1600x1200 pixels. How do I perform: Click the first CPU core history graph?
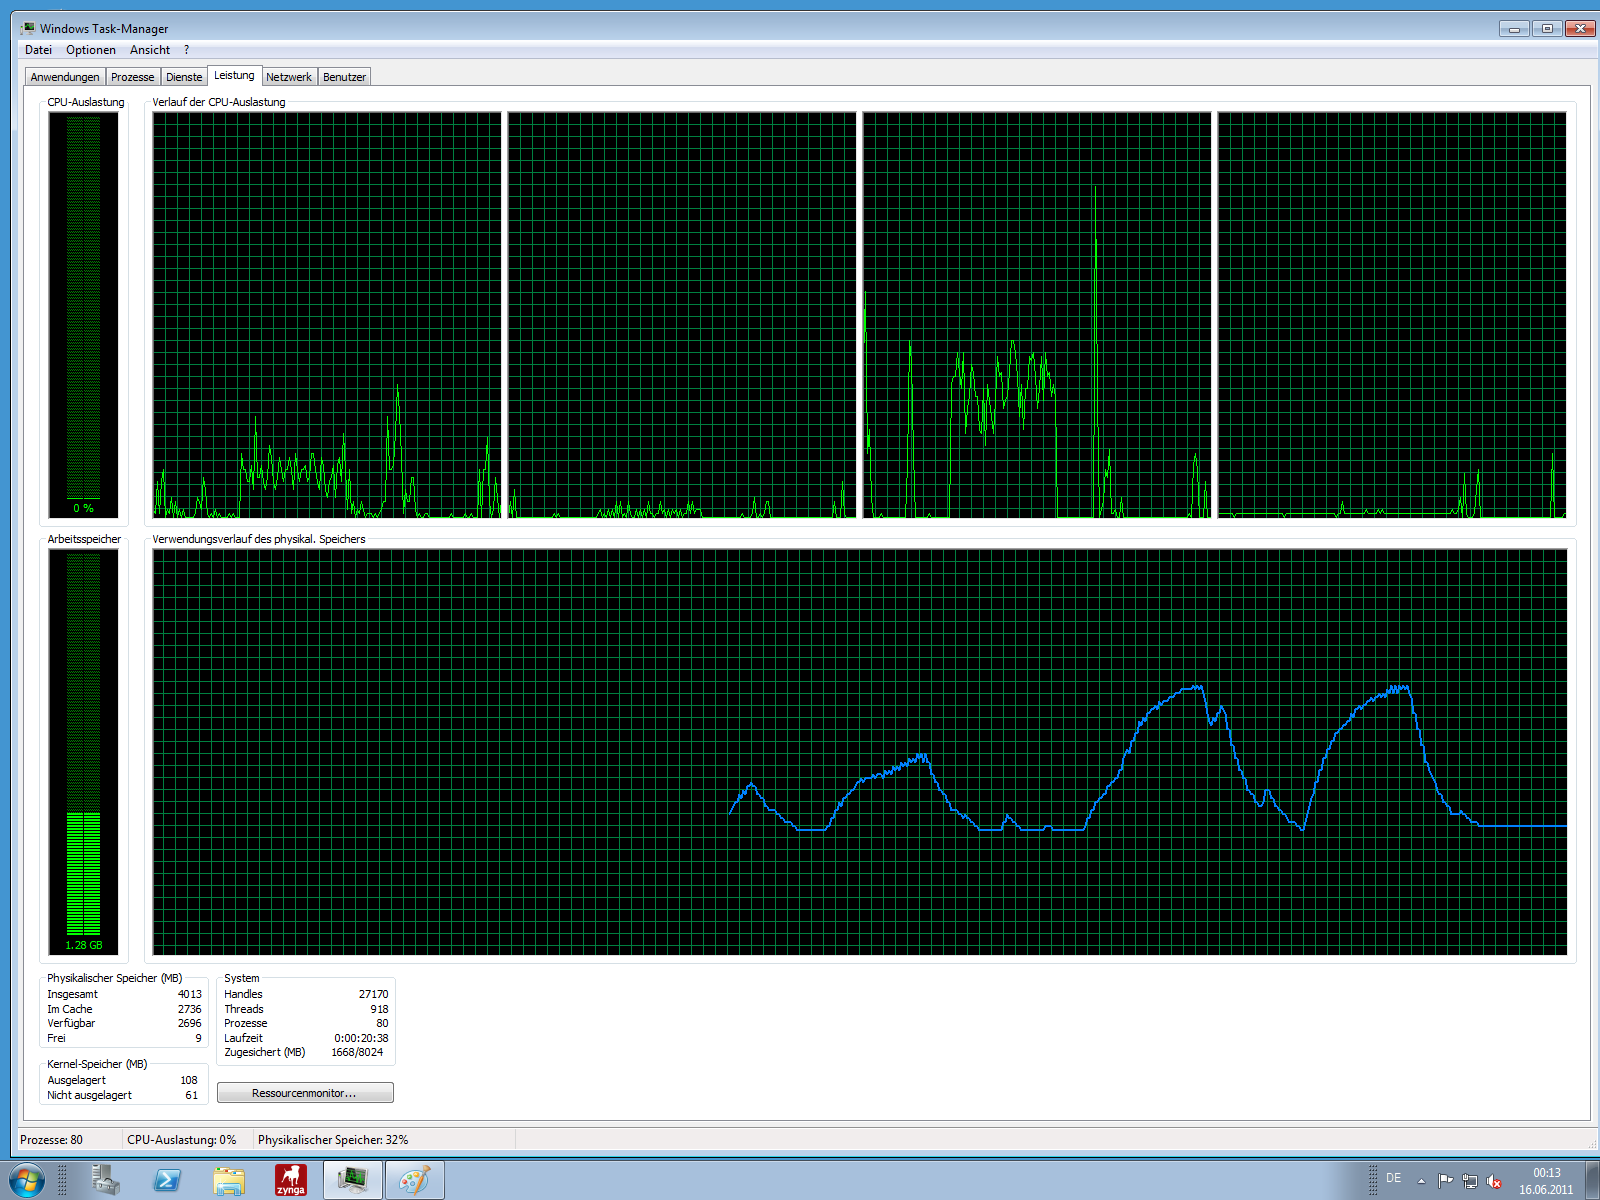click(327, 315)
